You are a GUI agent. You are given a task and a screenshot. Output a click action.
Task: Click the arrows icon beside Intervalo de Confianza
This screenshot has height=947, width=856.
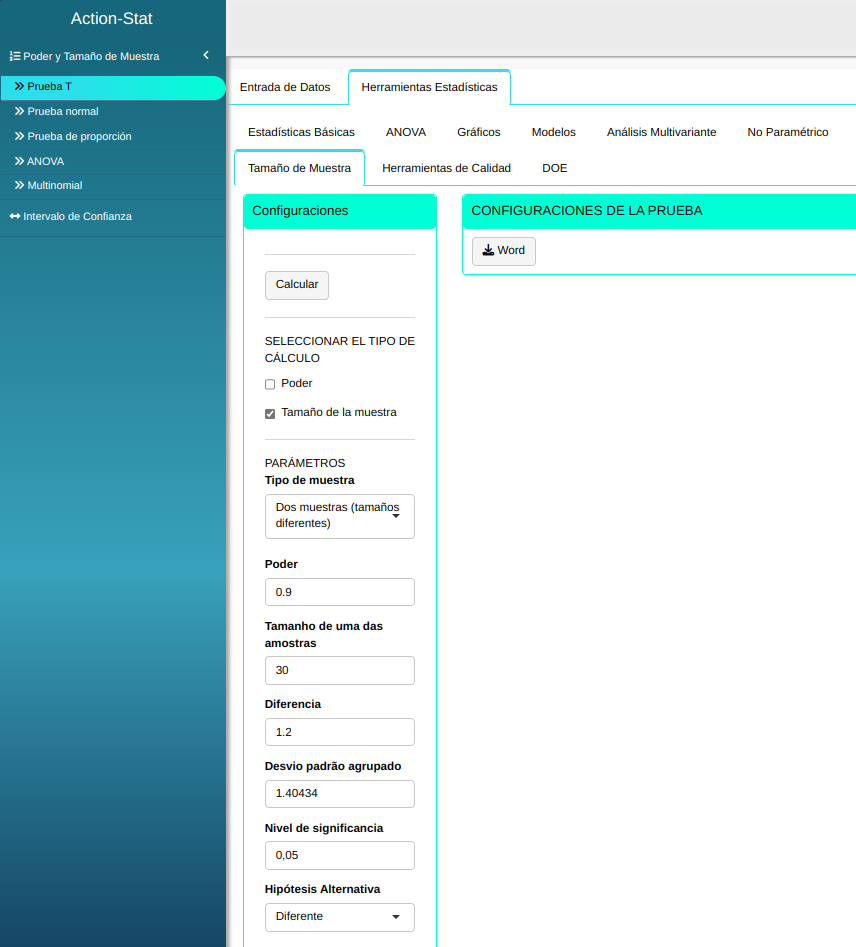pos(15,216)
